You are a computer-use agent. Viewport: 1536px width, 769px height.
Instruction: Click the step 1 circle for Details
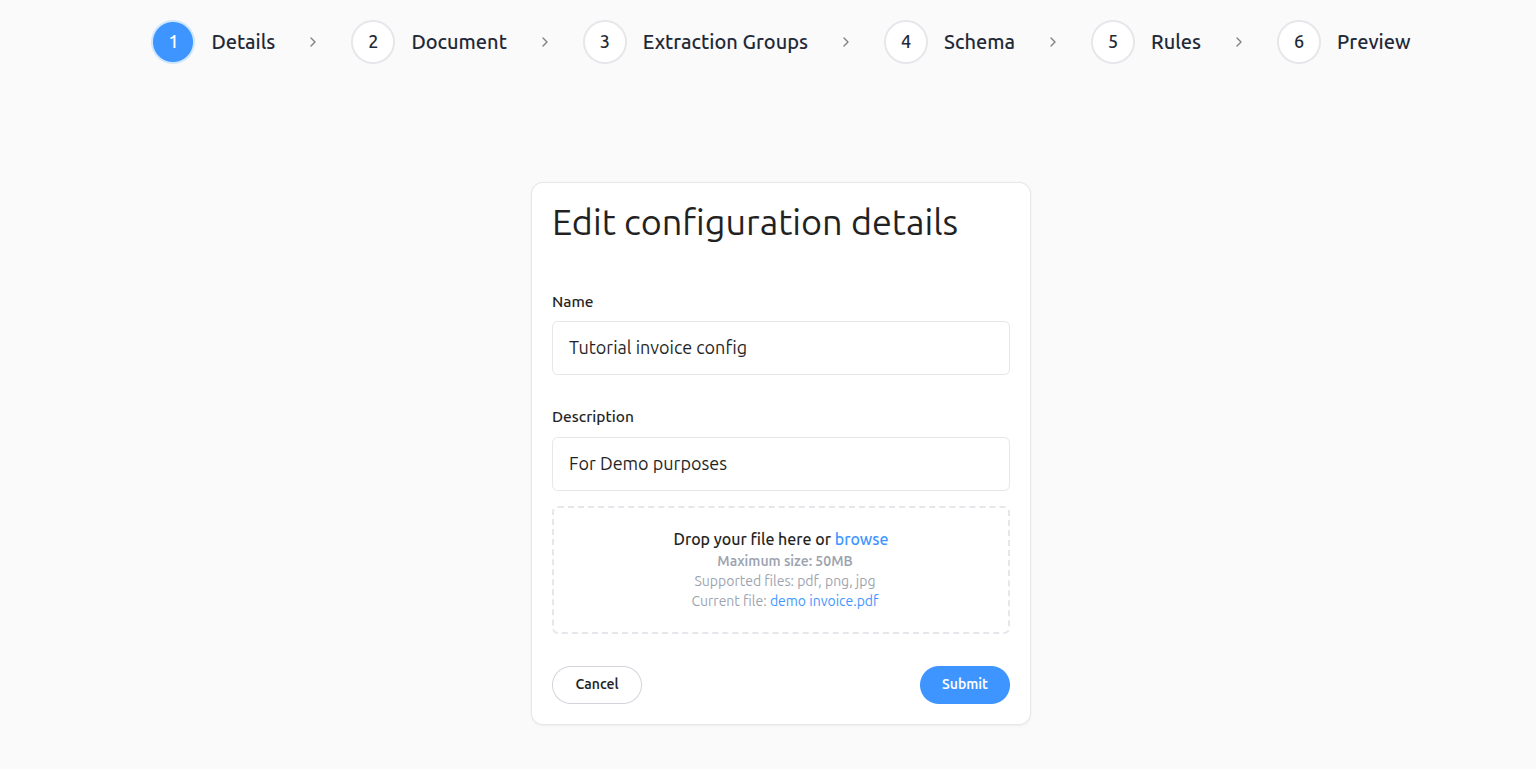point(173,42)
